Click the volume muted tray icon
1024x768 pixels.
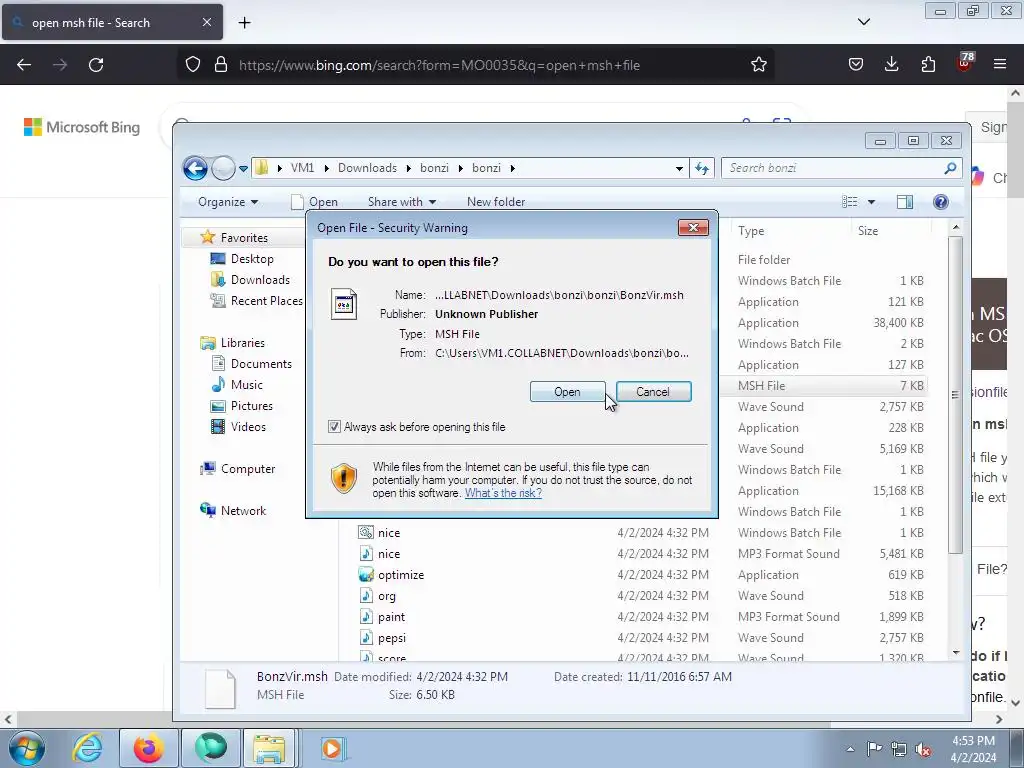(x=923, y=750)
